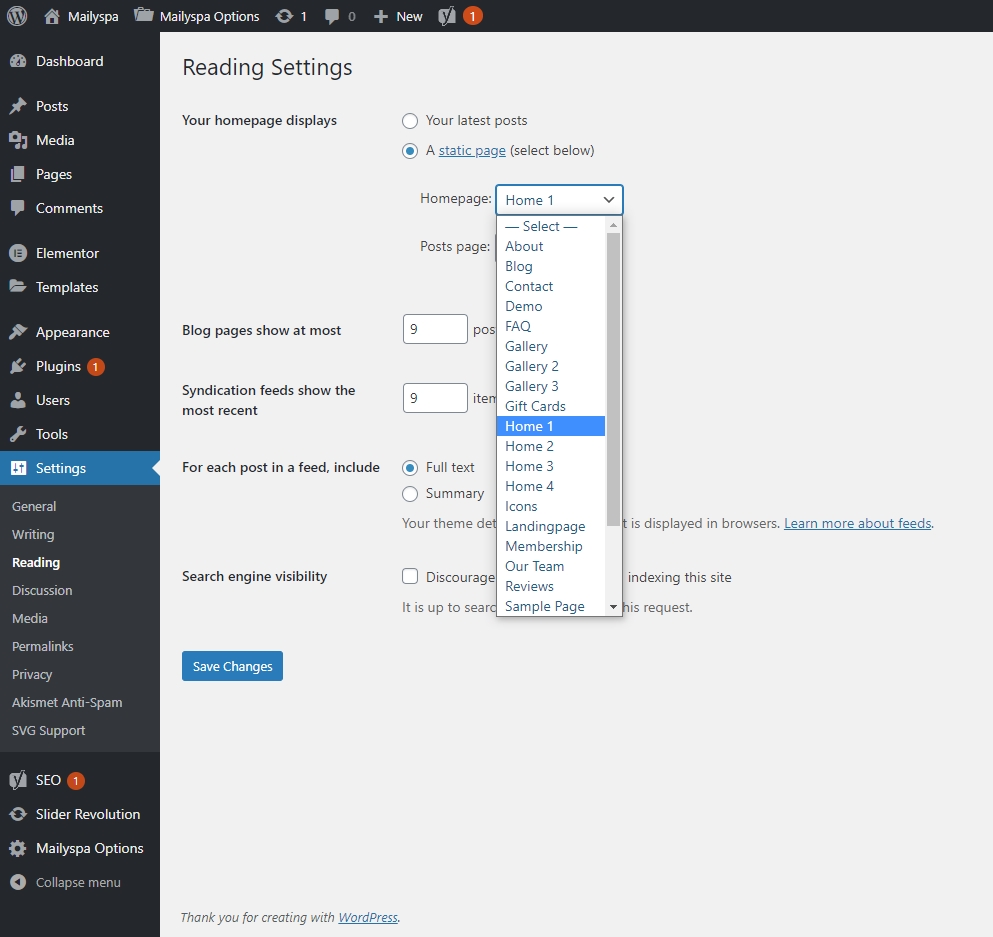
Task: Choose the Summary feed radio option
Action: tap(410, 494)
